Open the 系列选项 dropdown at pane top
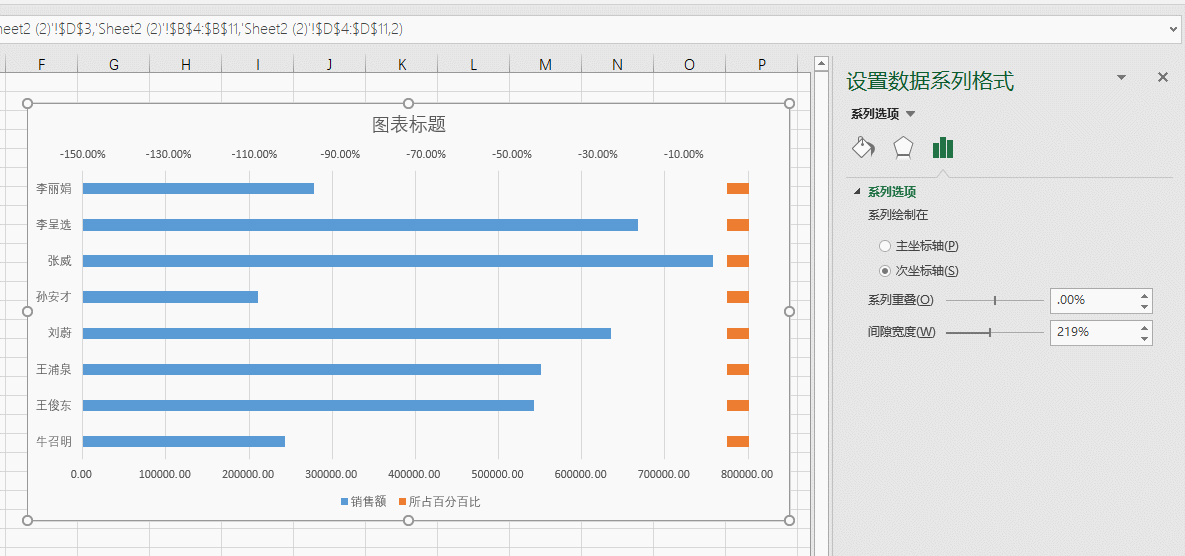The image size is (1185, 556). (x=910, y=114)
